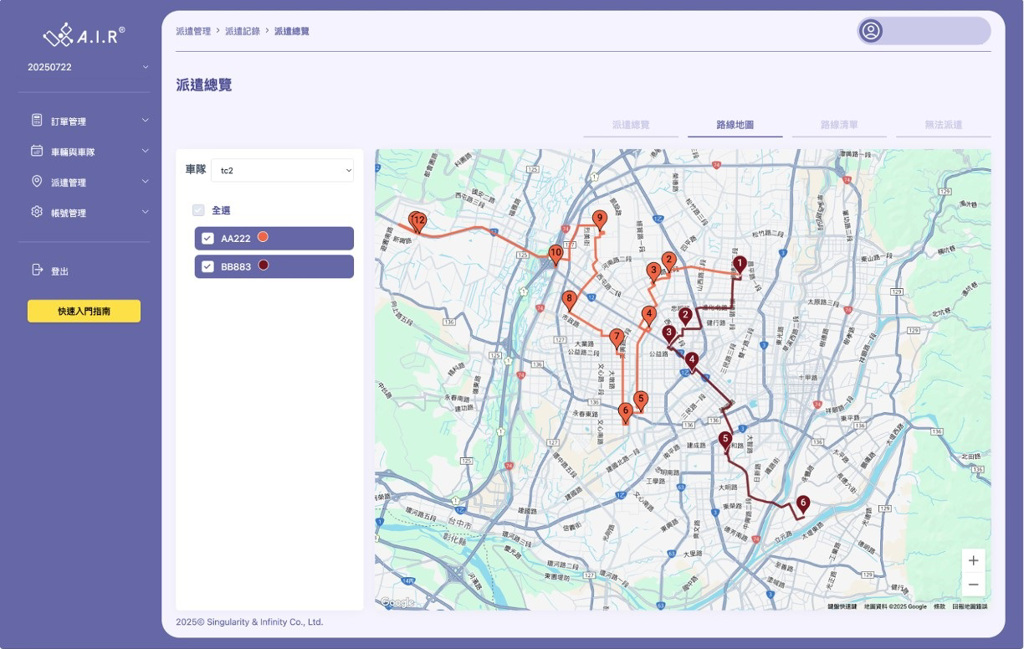Select orange map marker 12
Screen dimensions: 1024x649
point(417,222)
